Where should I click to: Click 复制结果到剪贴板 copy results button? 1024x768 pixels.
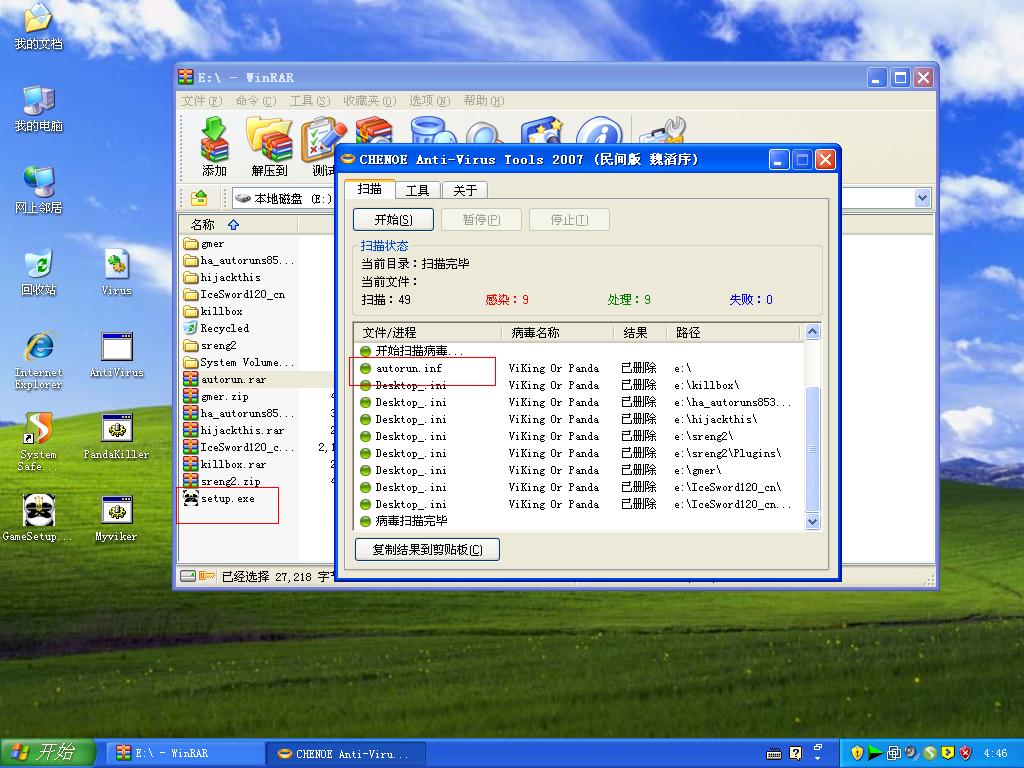pos(427,550)
